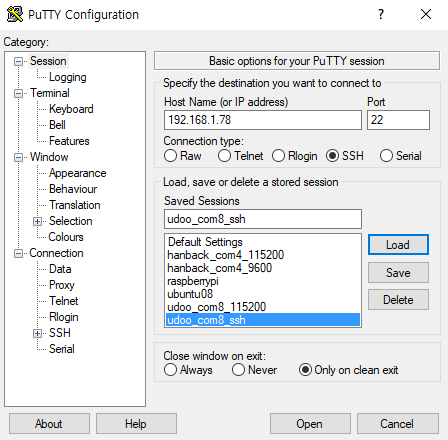
Task: Open the Translation settings category
Action: pos(75,205)
